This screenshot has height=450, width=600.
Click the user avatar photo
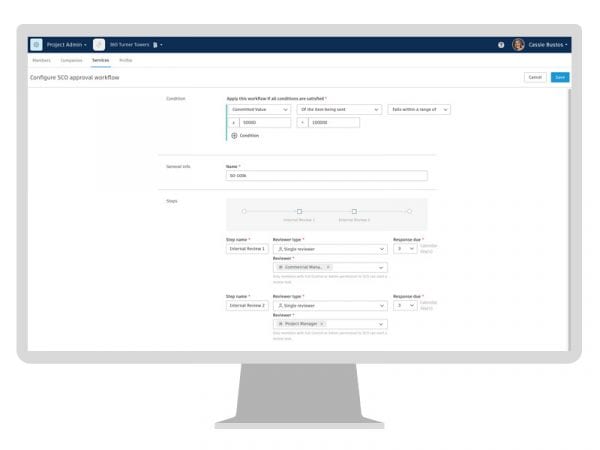click(518, 45)
